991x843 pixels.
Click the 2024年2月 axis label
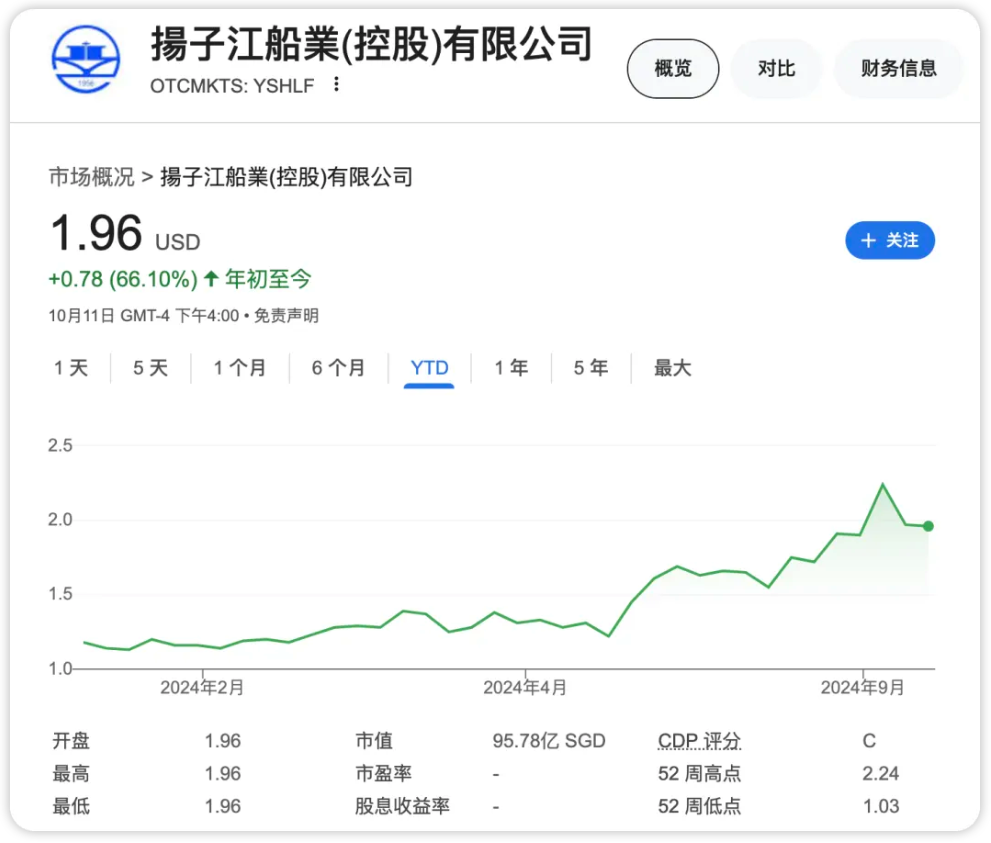(x=202, y=688)
